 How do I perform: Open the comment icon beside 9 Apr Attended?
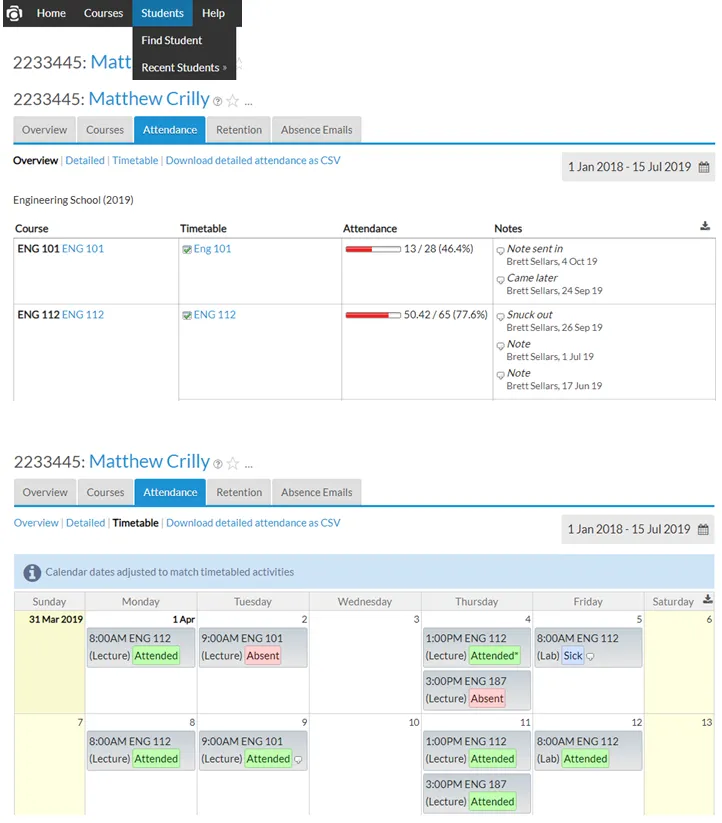point(298,759)
